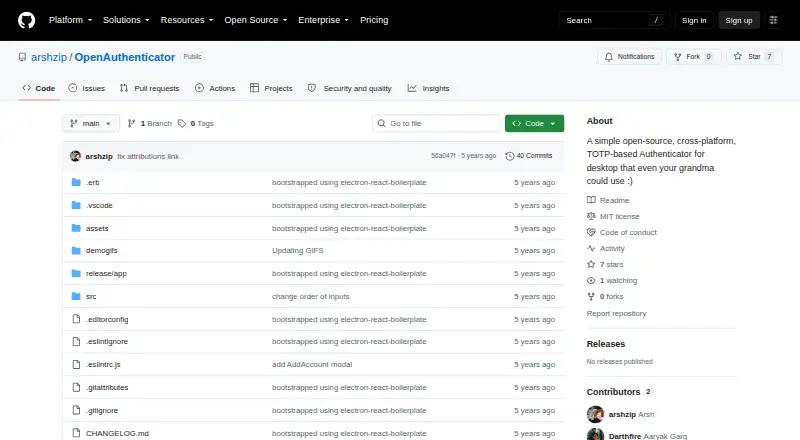
Task: Open the Contributors heading link
Action: coord(619,392)
